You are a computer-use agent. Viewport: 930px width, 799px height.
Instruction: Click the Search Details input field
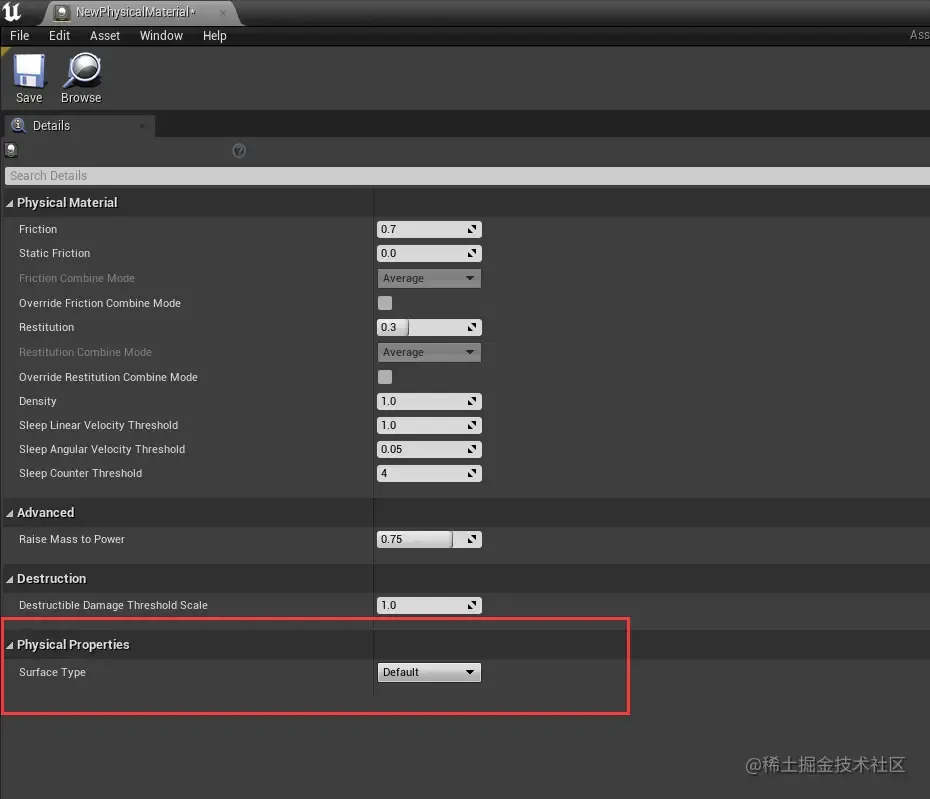point(467,176)
